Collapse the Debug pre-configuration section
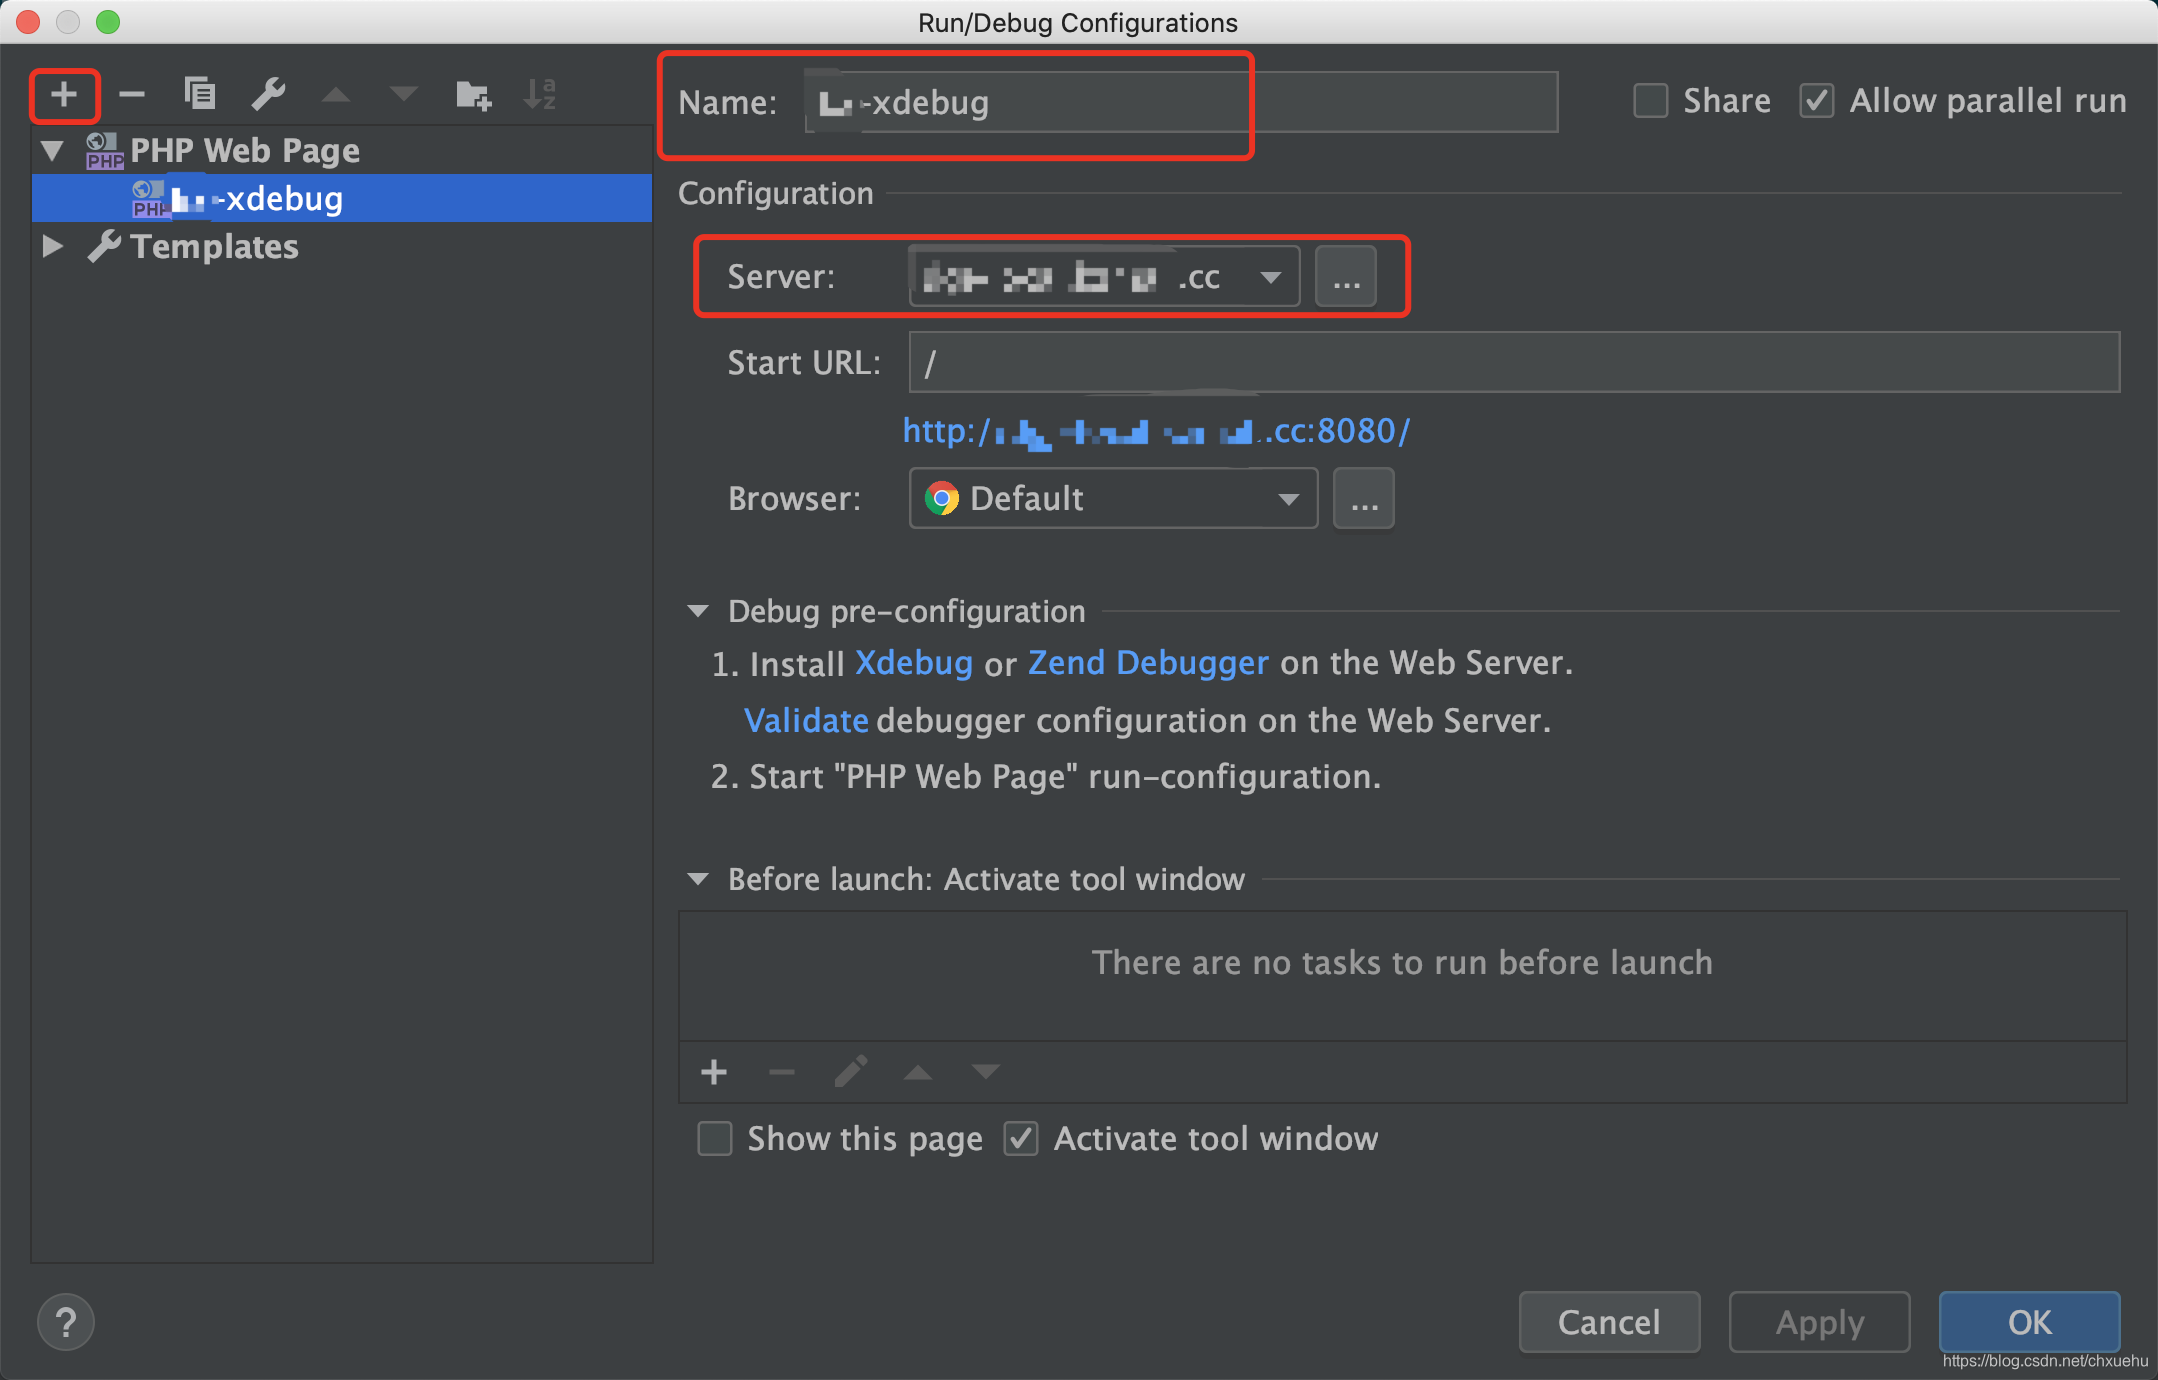 pyautogui.click(x=698, y=611)
